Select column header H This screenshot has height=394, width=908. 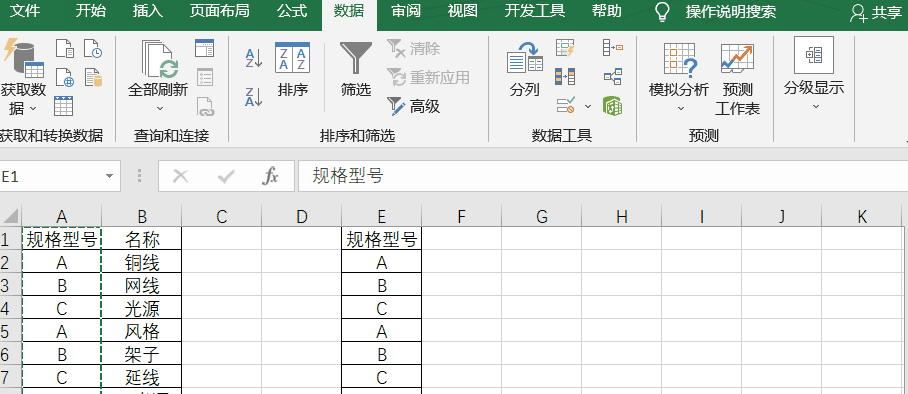[622, 216]
